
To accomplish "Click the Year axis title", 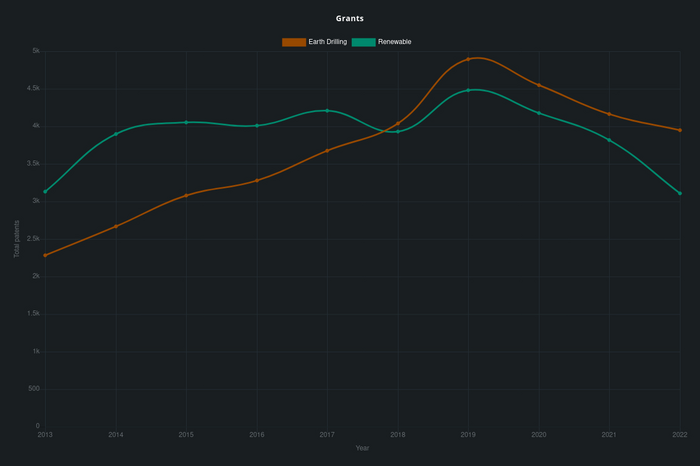I will click(x=362, y=448).
